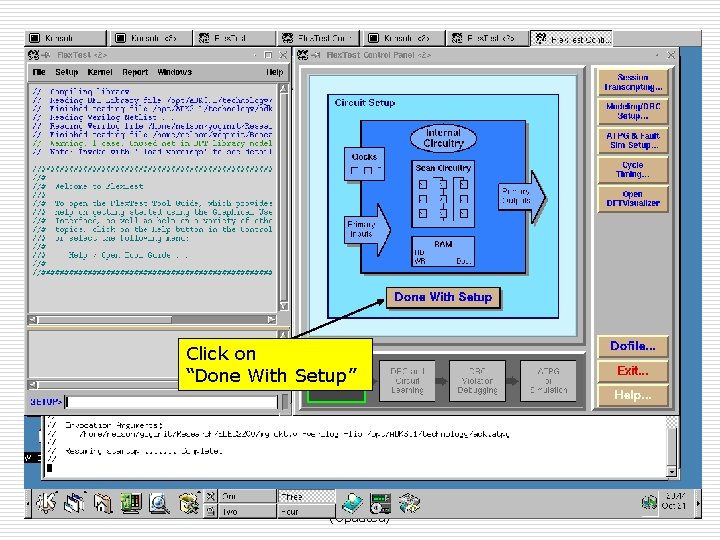Click the Primary Inputs arrow graphic
Viewport: 720px width, 540px height.
pos(367,230)
